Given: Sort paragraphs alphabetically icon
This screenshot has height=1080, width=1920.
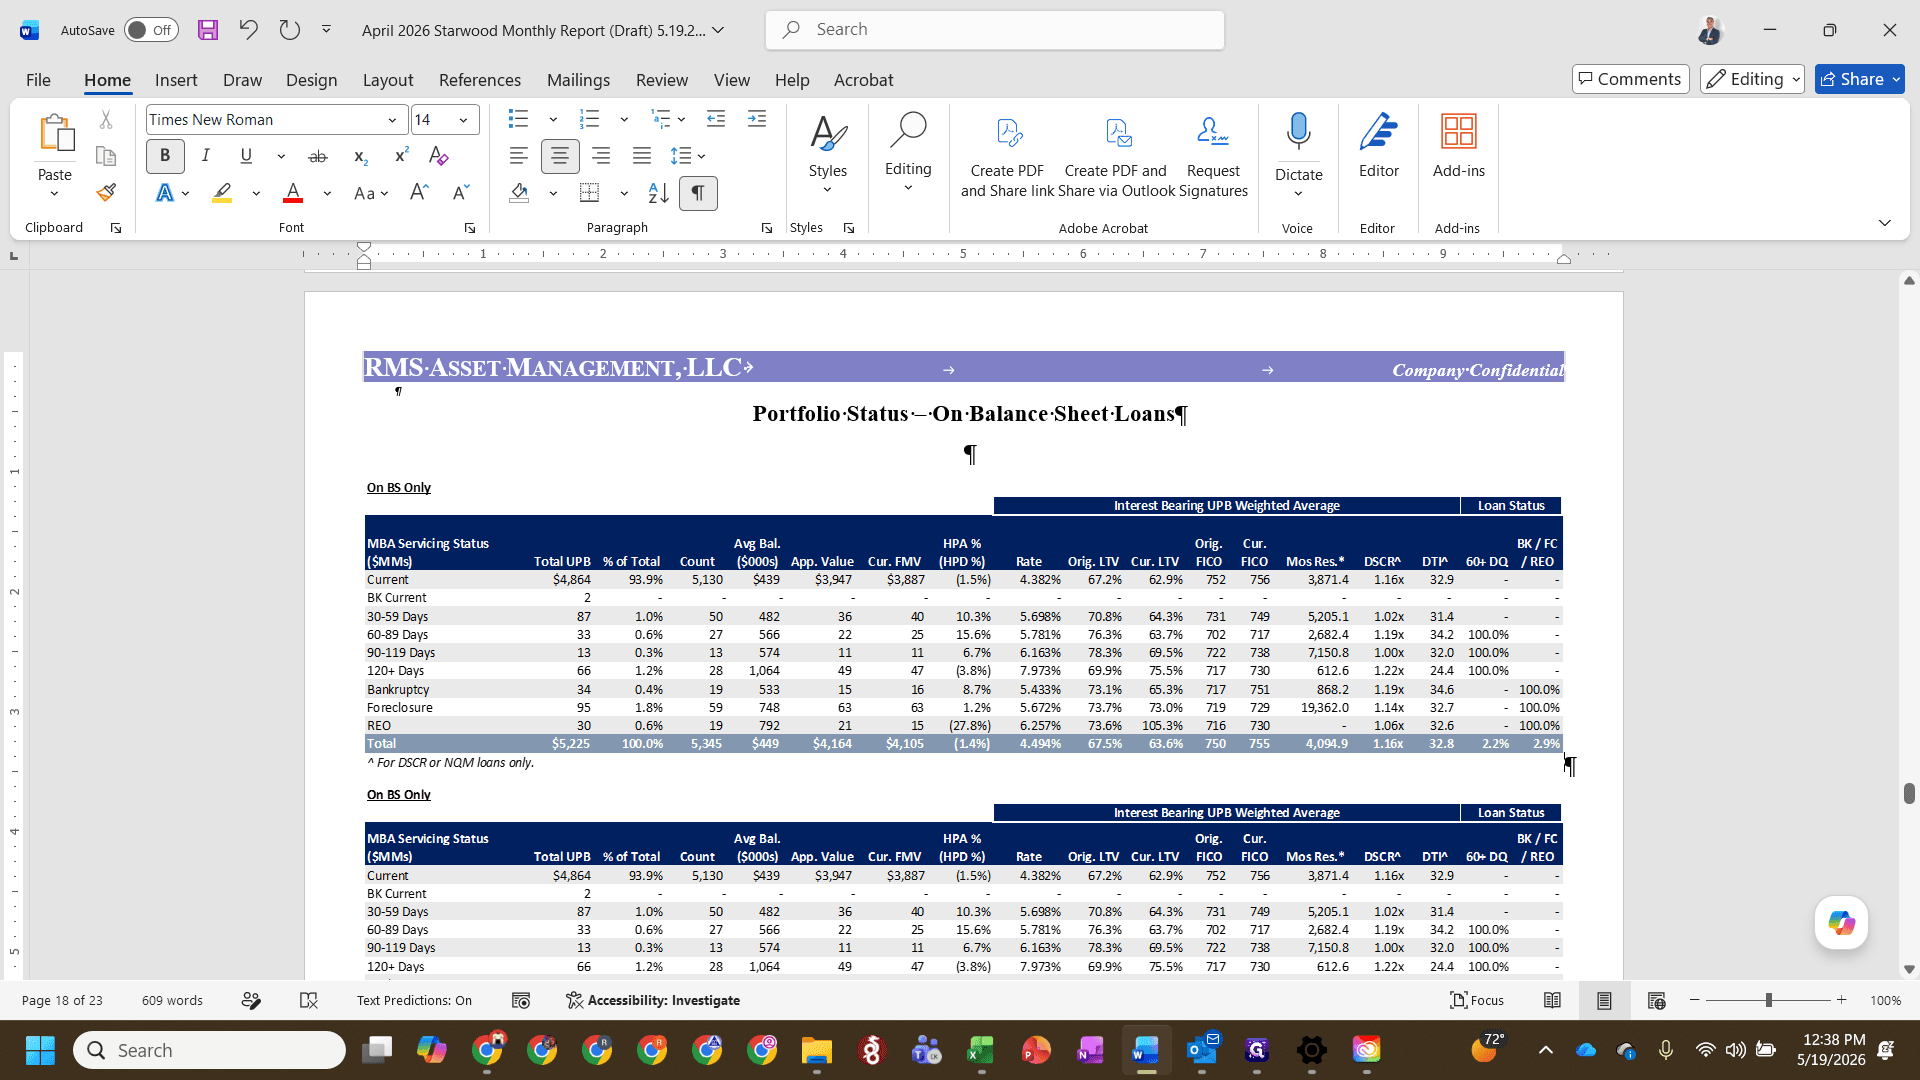Looking at the screenshot, I should tap(658, 193).
